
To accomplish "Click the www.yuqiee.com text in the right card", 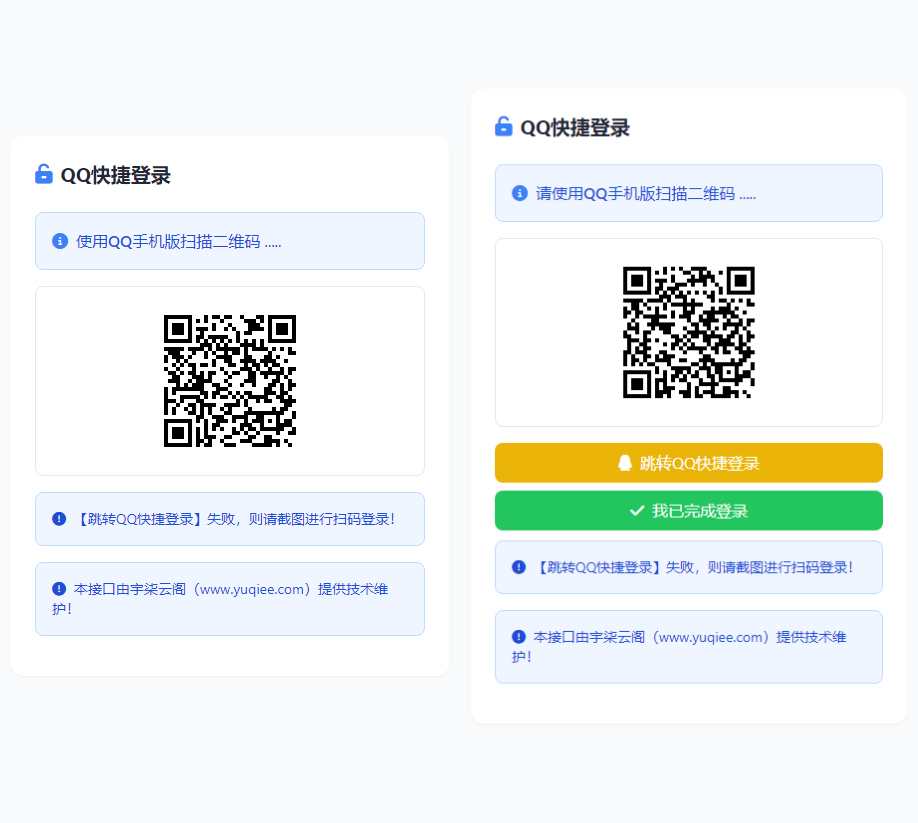I will click(x=710, y=636).
